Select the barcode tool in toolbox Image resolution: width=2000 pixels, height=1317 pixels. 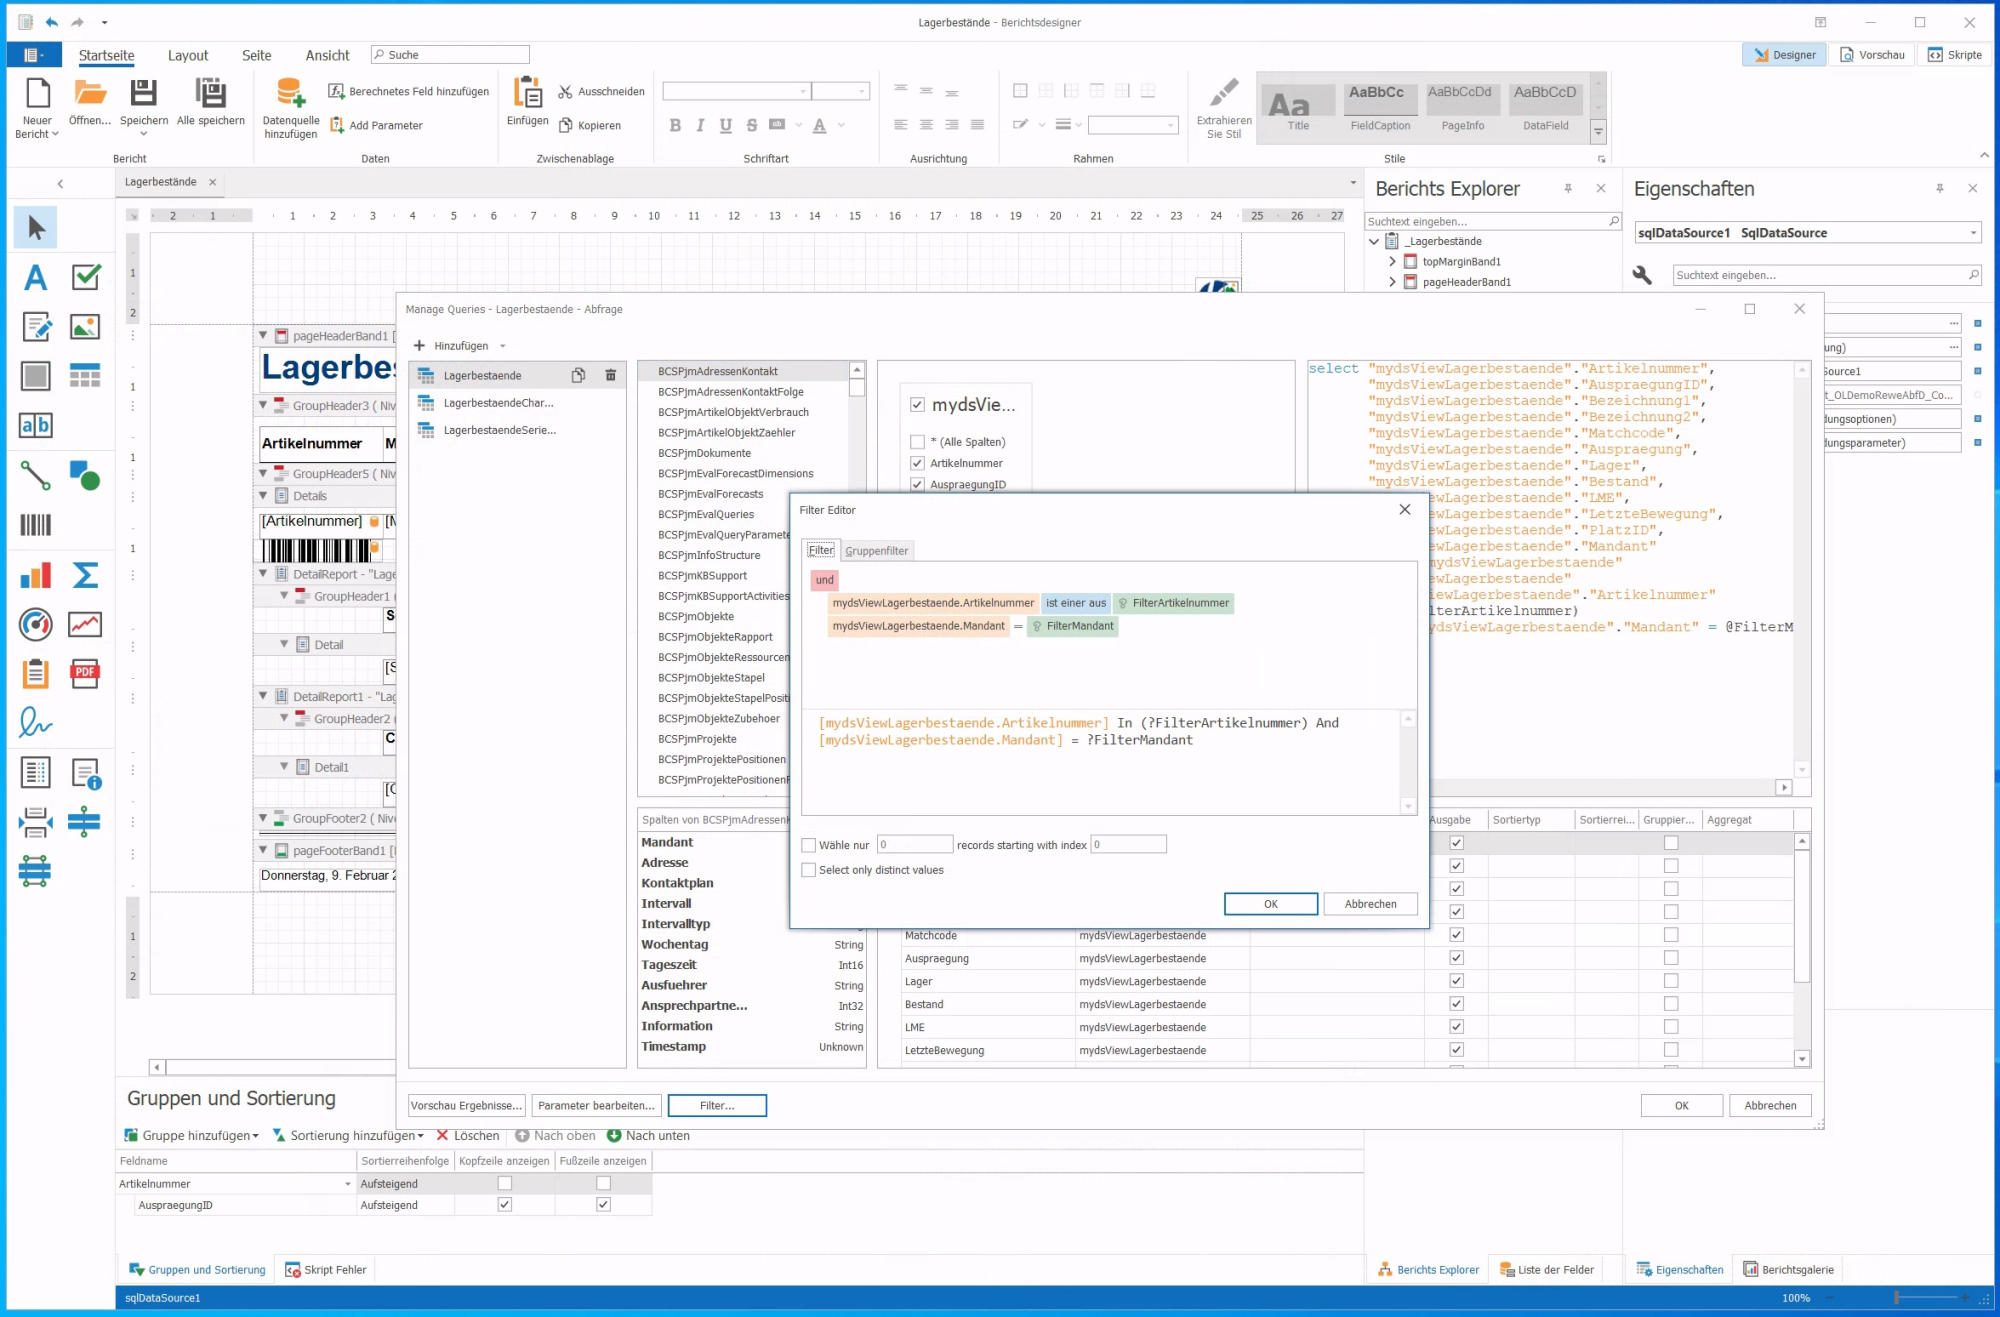click(35, 525)
